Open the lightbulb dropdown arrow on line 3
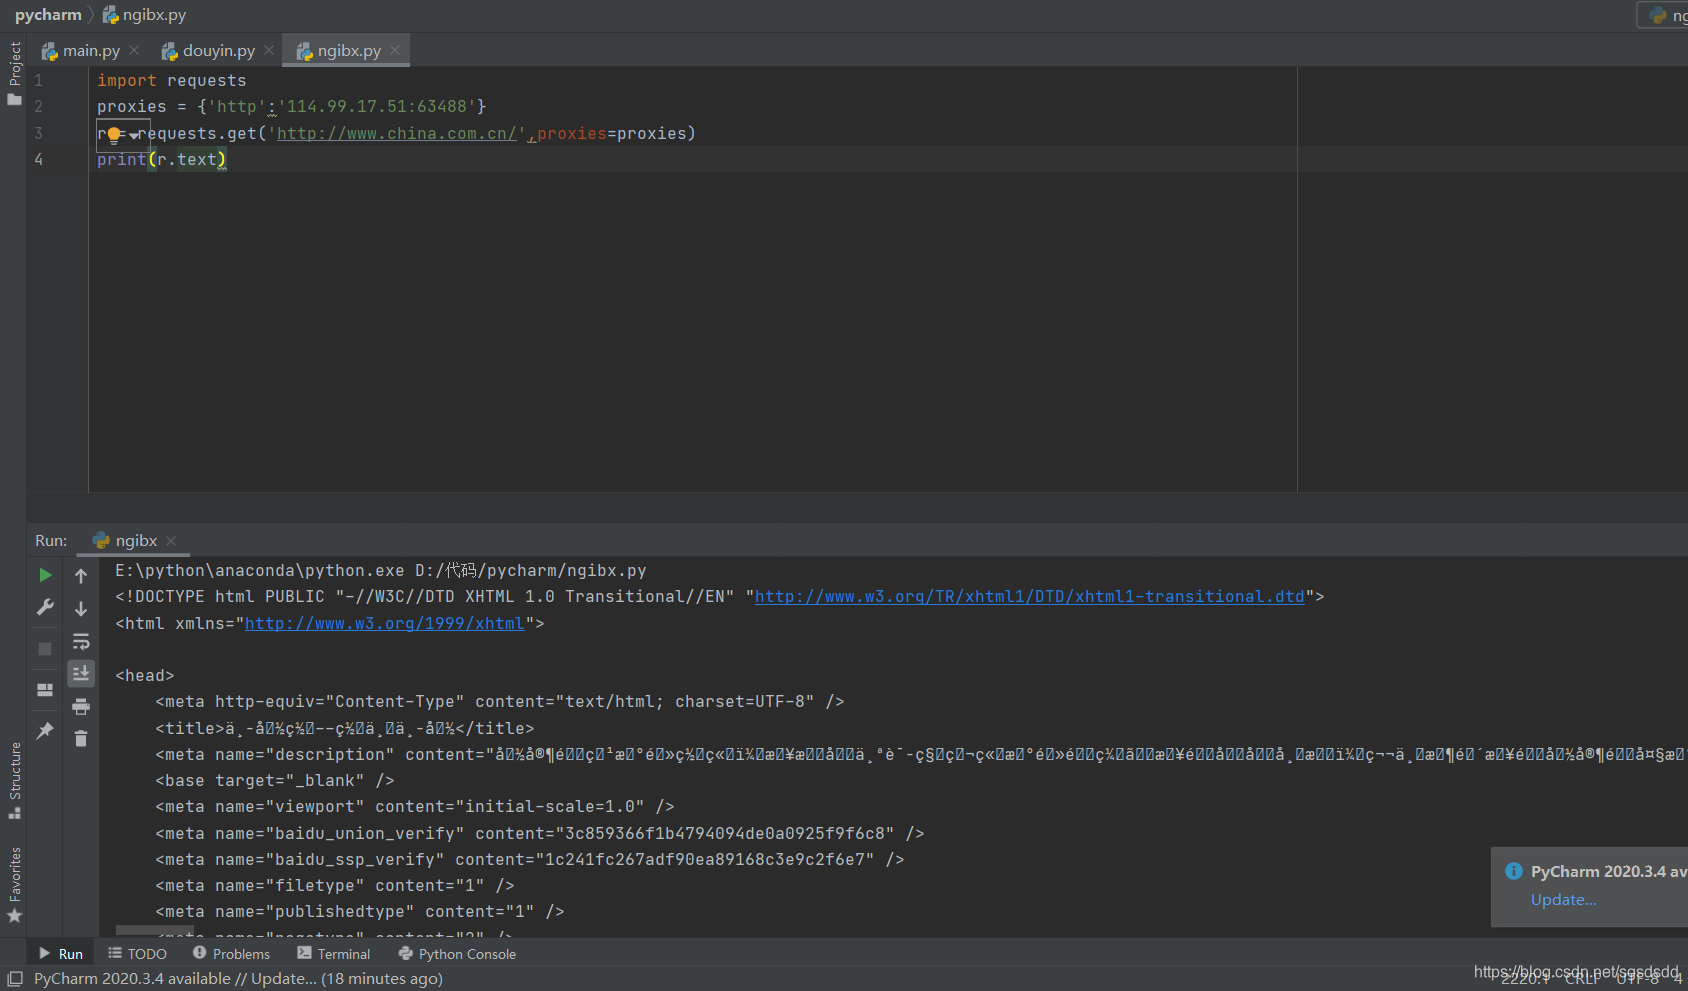This screenshot has width=1688, height=991. [x=134, y=136]
